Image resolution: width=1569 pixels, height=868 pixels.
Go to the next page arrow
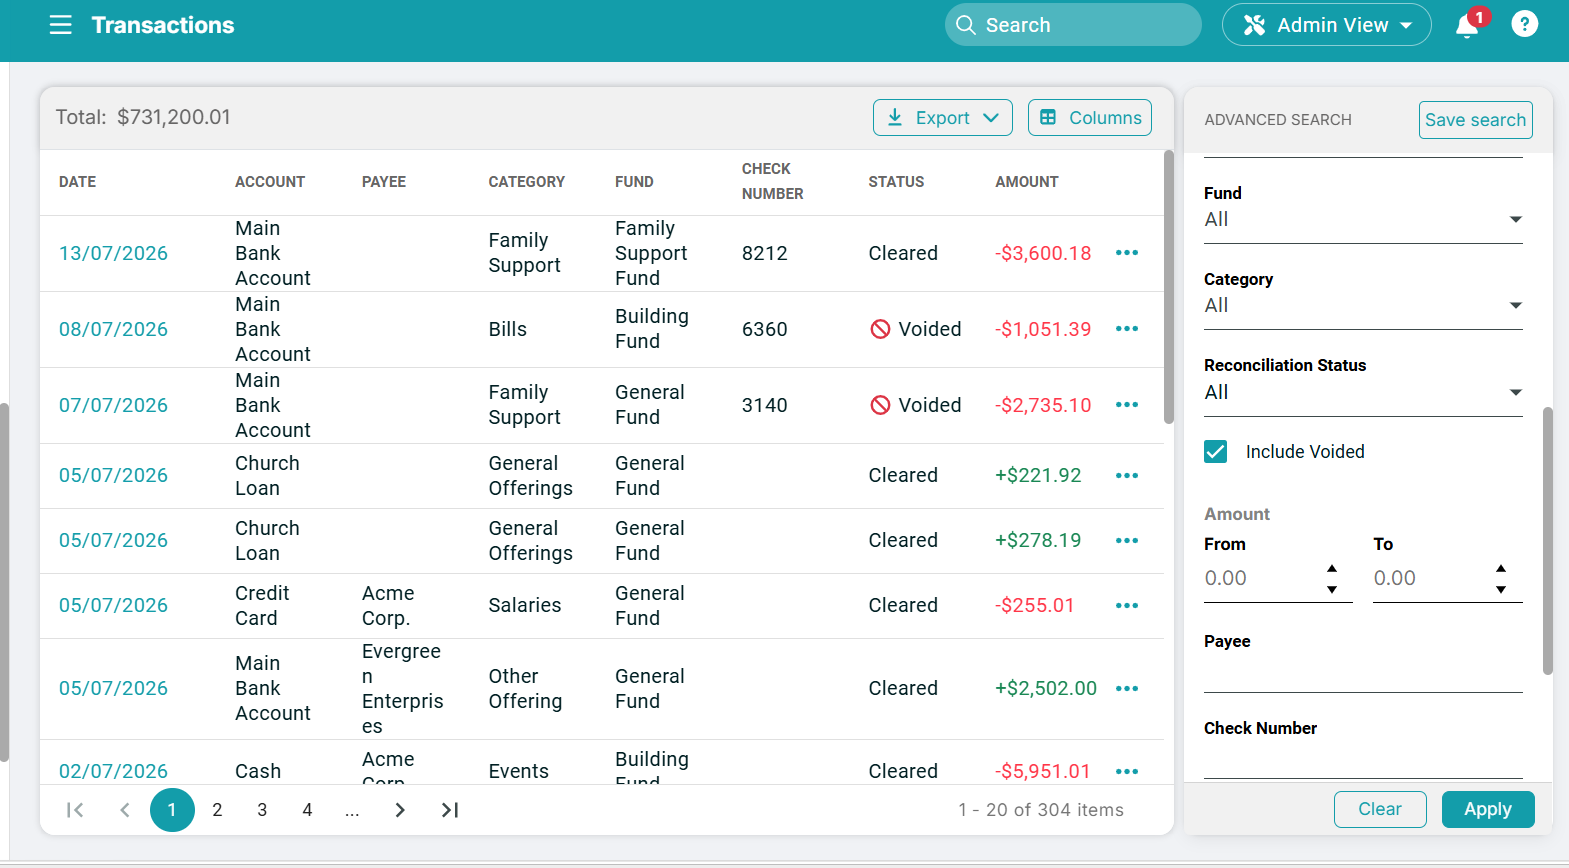tap(400, 810)
